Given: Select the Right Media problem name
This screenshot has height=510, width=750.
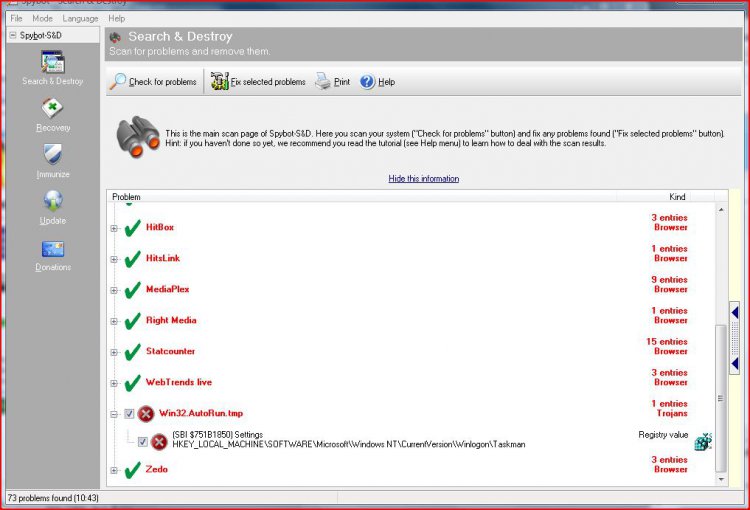Looking at the screenshot, I should coord(171,320).
